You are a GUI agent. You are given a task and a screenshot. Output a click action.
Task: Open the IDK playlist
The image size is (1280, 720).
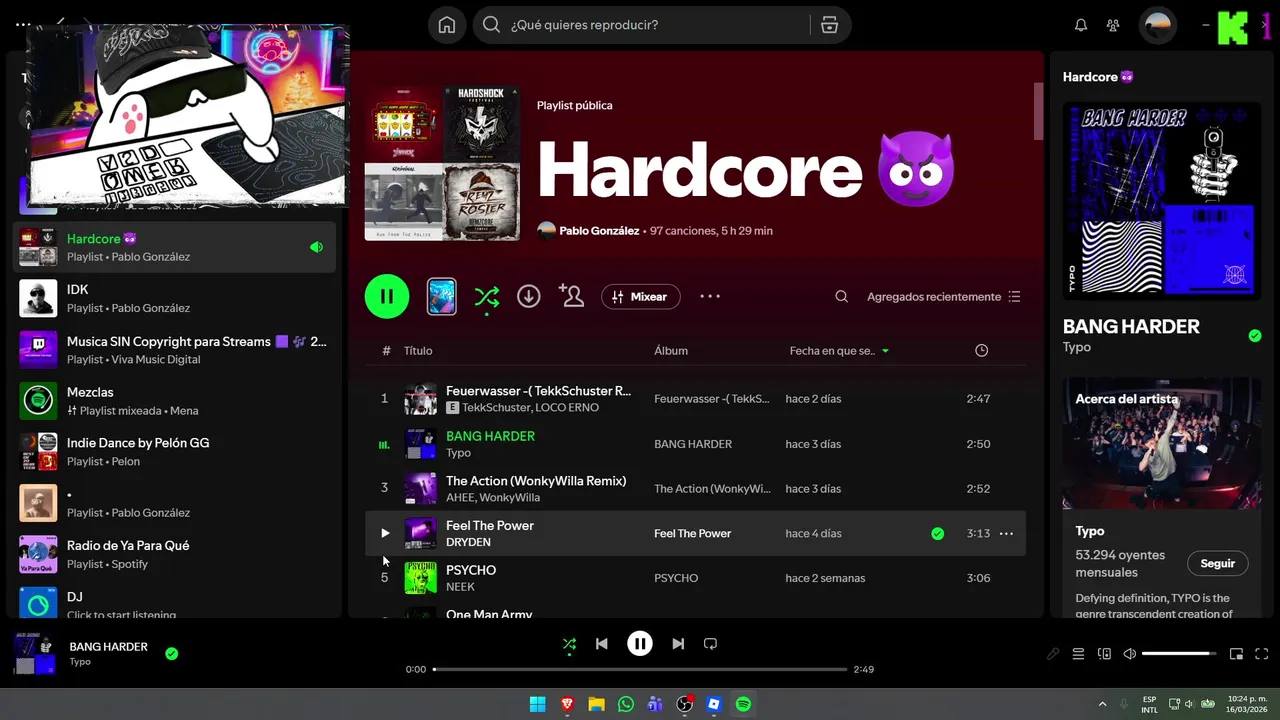pos(175,298)
